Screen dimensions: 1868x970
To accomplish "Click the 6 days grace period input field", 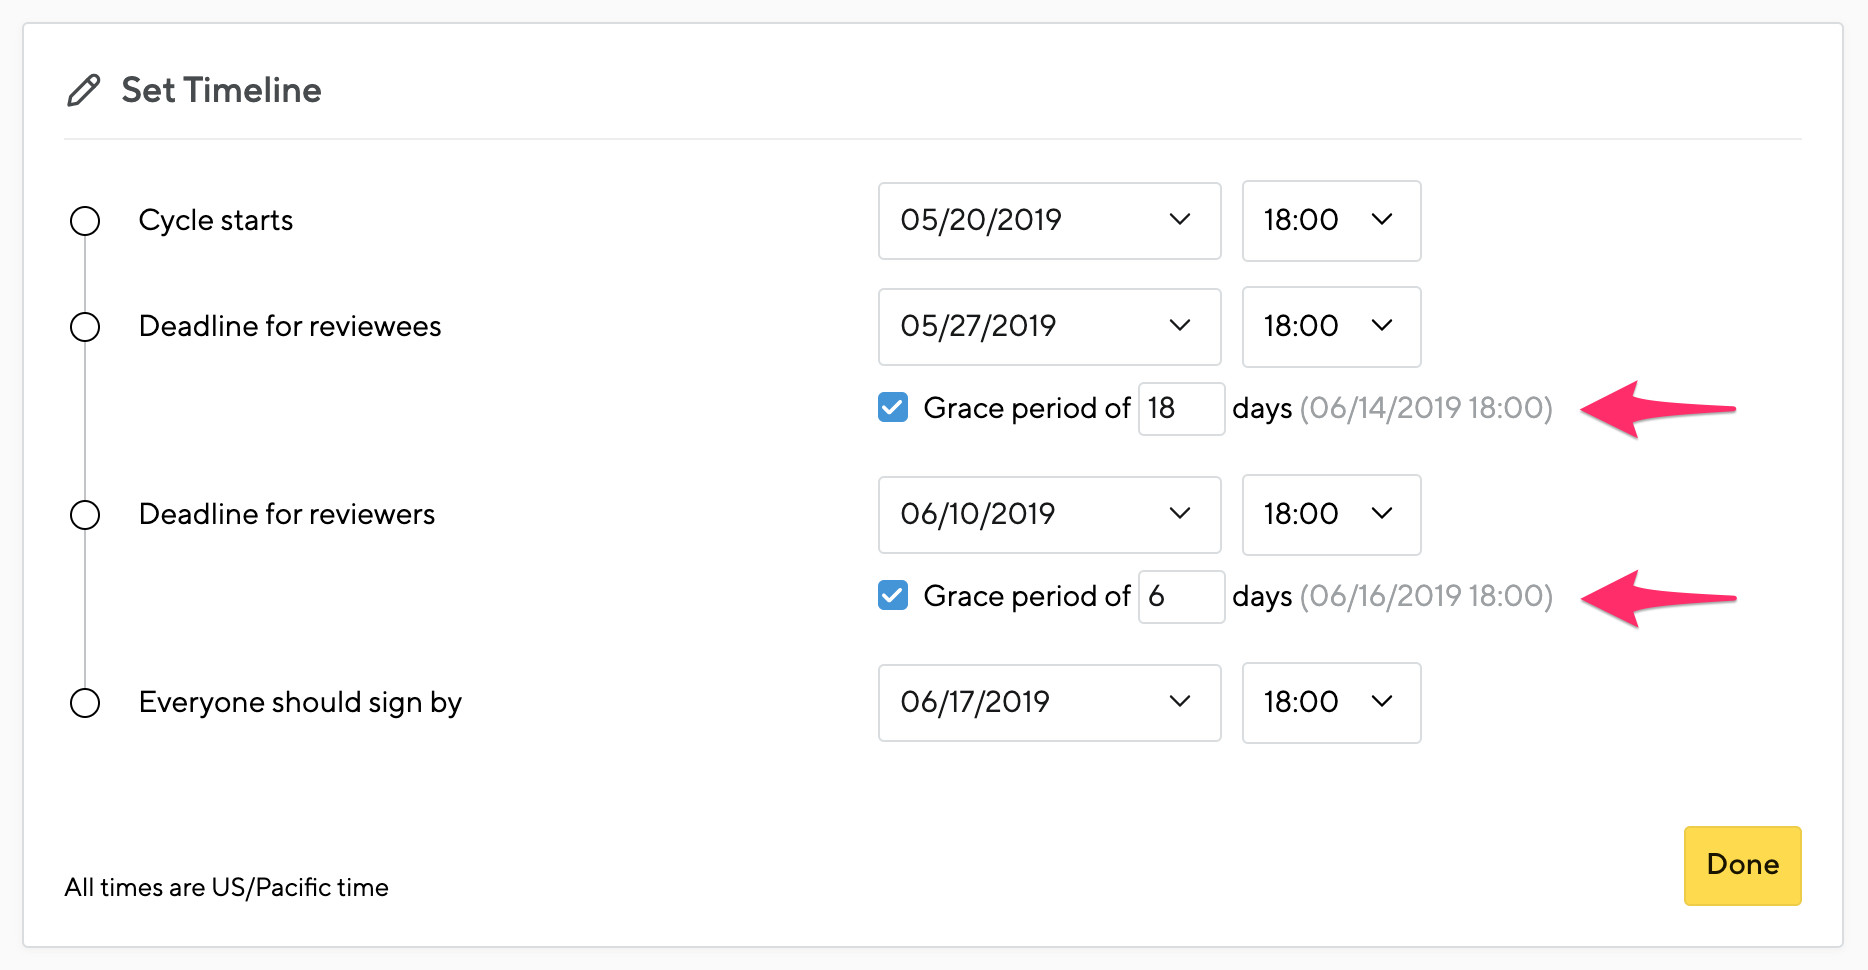I will click(1181, 596).
